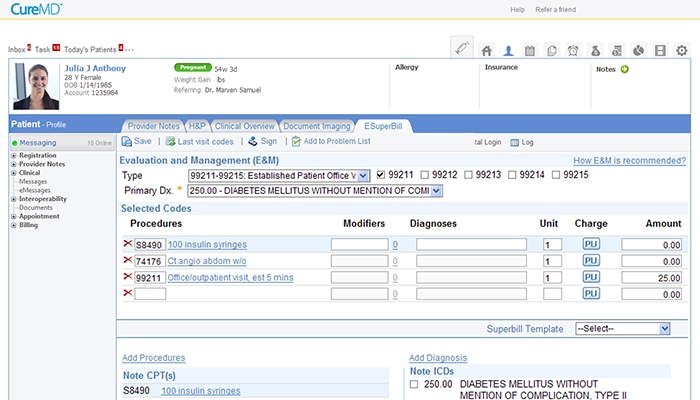Open 'How E&M is recommended?' link

point(629,160)
